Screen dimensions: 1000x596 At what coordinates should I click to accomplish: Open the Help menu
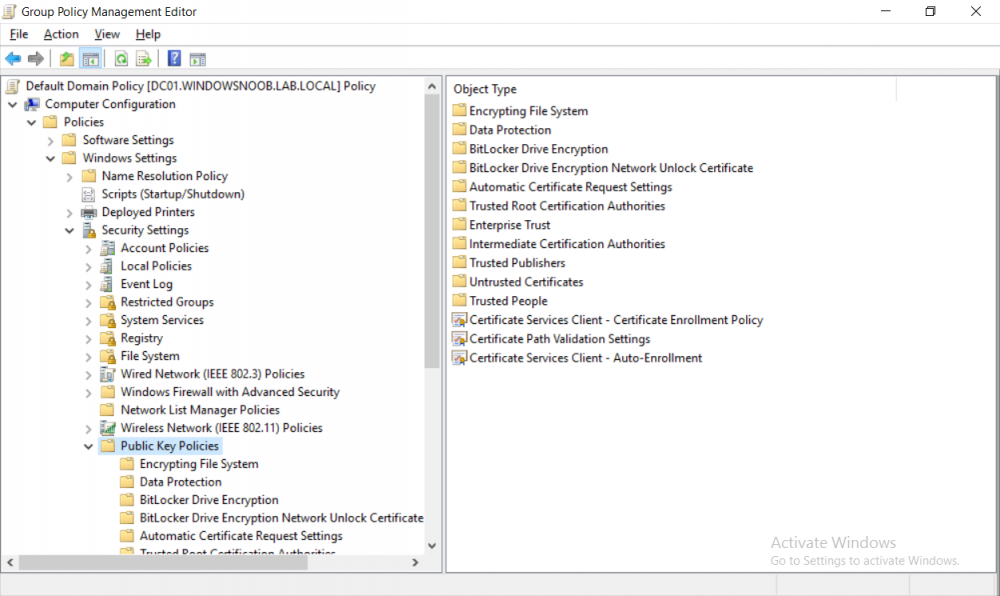[x=148, y=34]
